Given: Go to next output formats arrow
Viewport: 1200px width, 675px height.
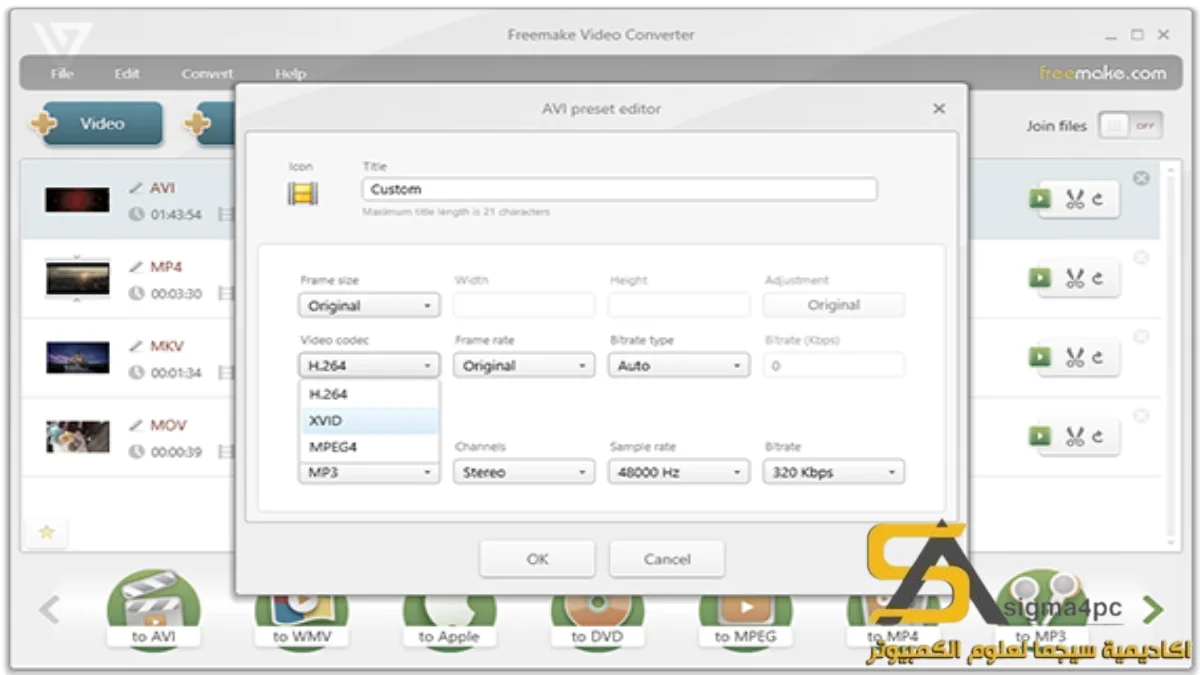Looking at the screenshot, I should tap(1153, 608).
